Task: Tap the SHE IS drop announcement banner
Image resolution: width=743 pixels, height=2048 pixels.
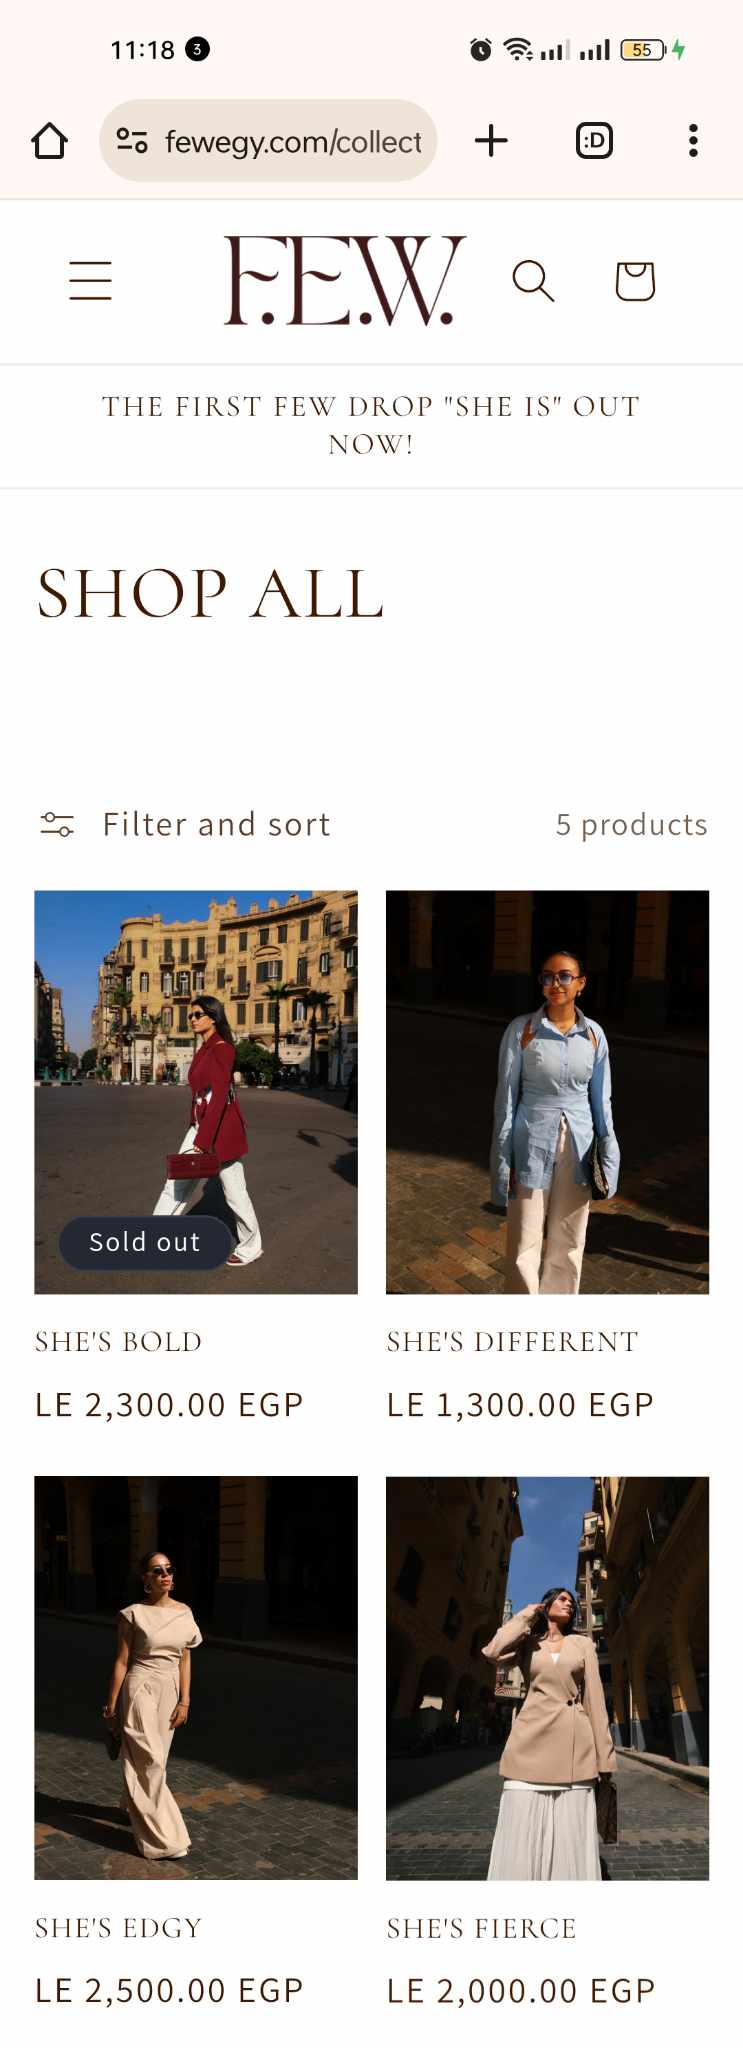Action: pyautogui.click(x=371, y=425)
